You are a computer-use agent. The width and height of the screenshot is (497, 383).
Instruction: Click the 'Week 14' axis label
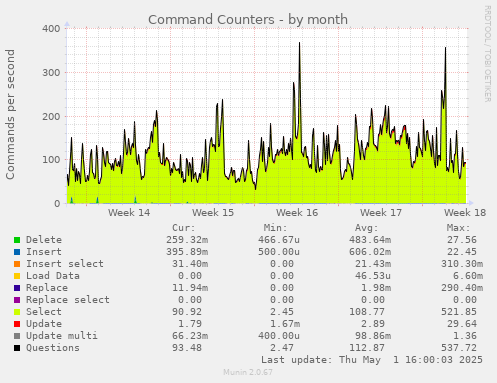[129, 213]
